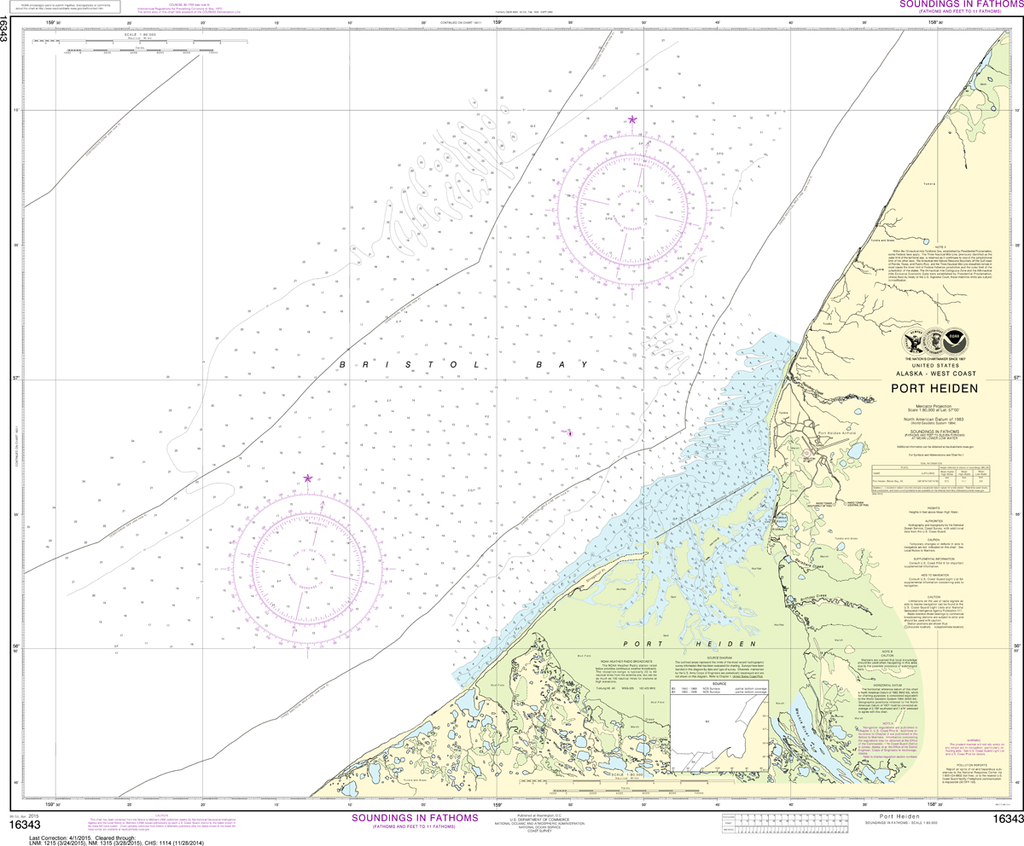Viewport: 1024px width, 846px height.
Task: Click the radio tower symbol near shore
Action: 836,503
